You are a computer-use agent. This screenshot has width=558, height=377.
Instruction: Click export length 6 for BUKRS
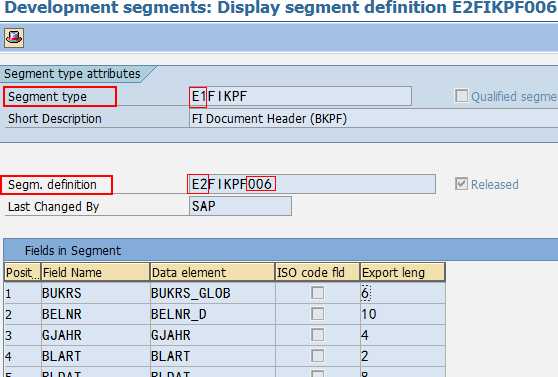coord(402,293)
